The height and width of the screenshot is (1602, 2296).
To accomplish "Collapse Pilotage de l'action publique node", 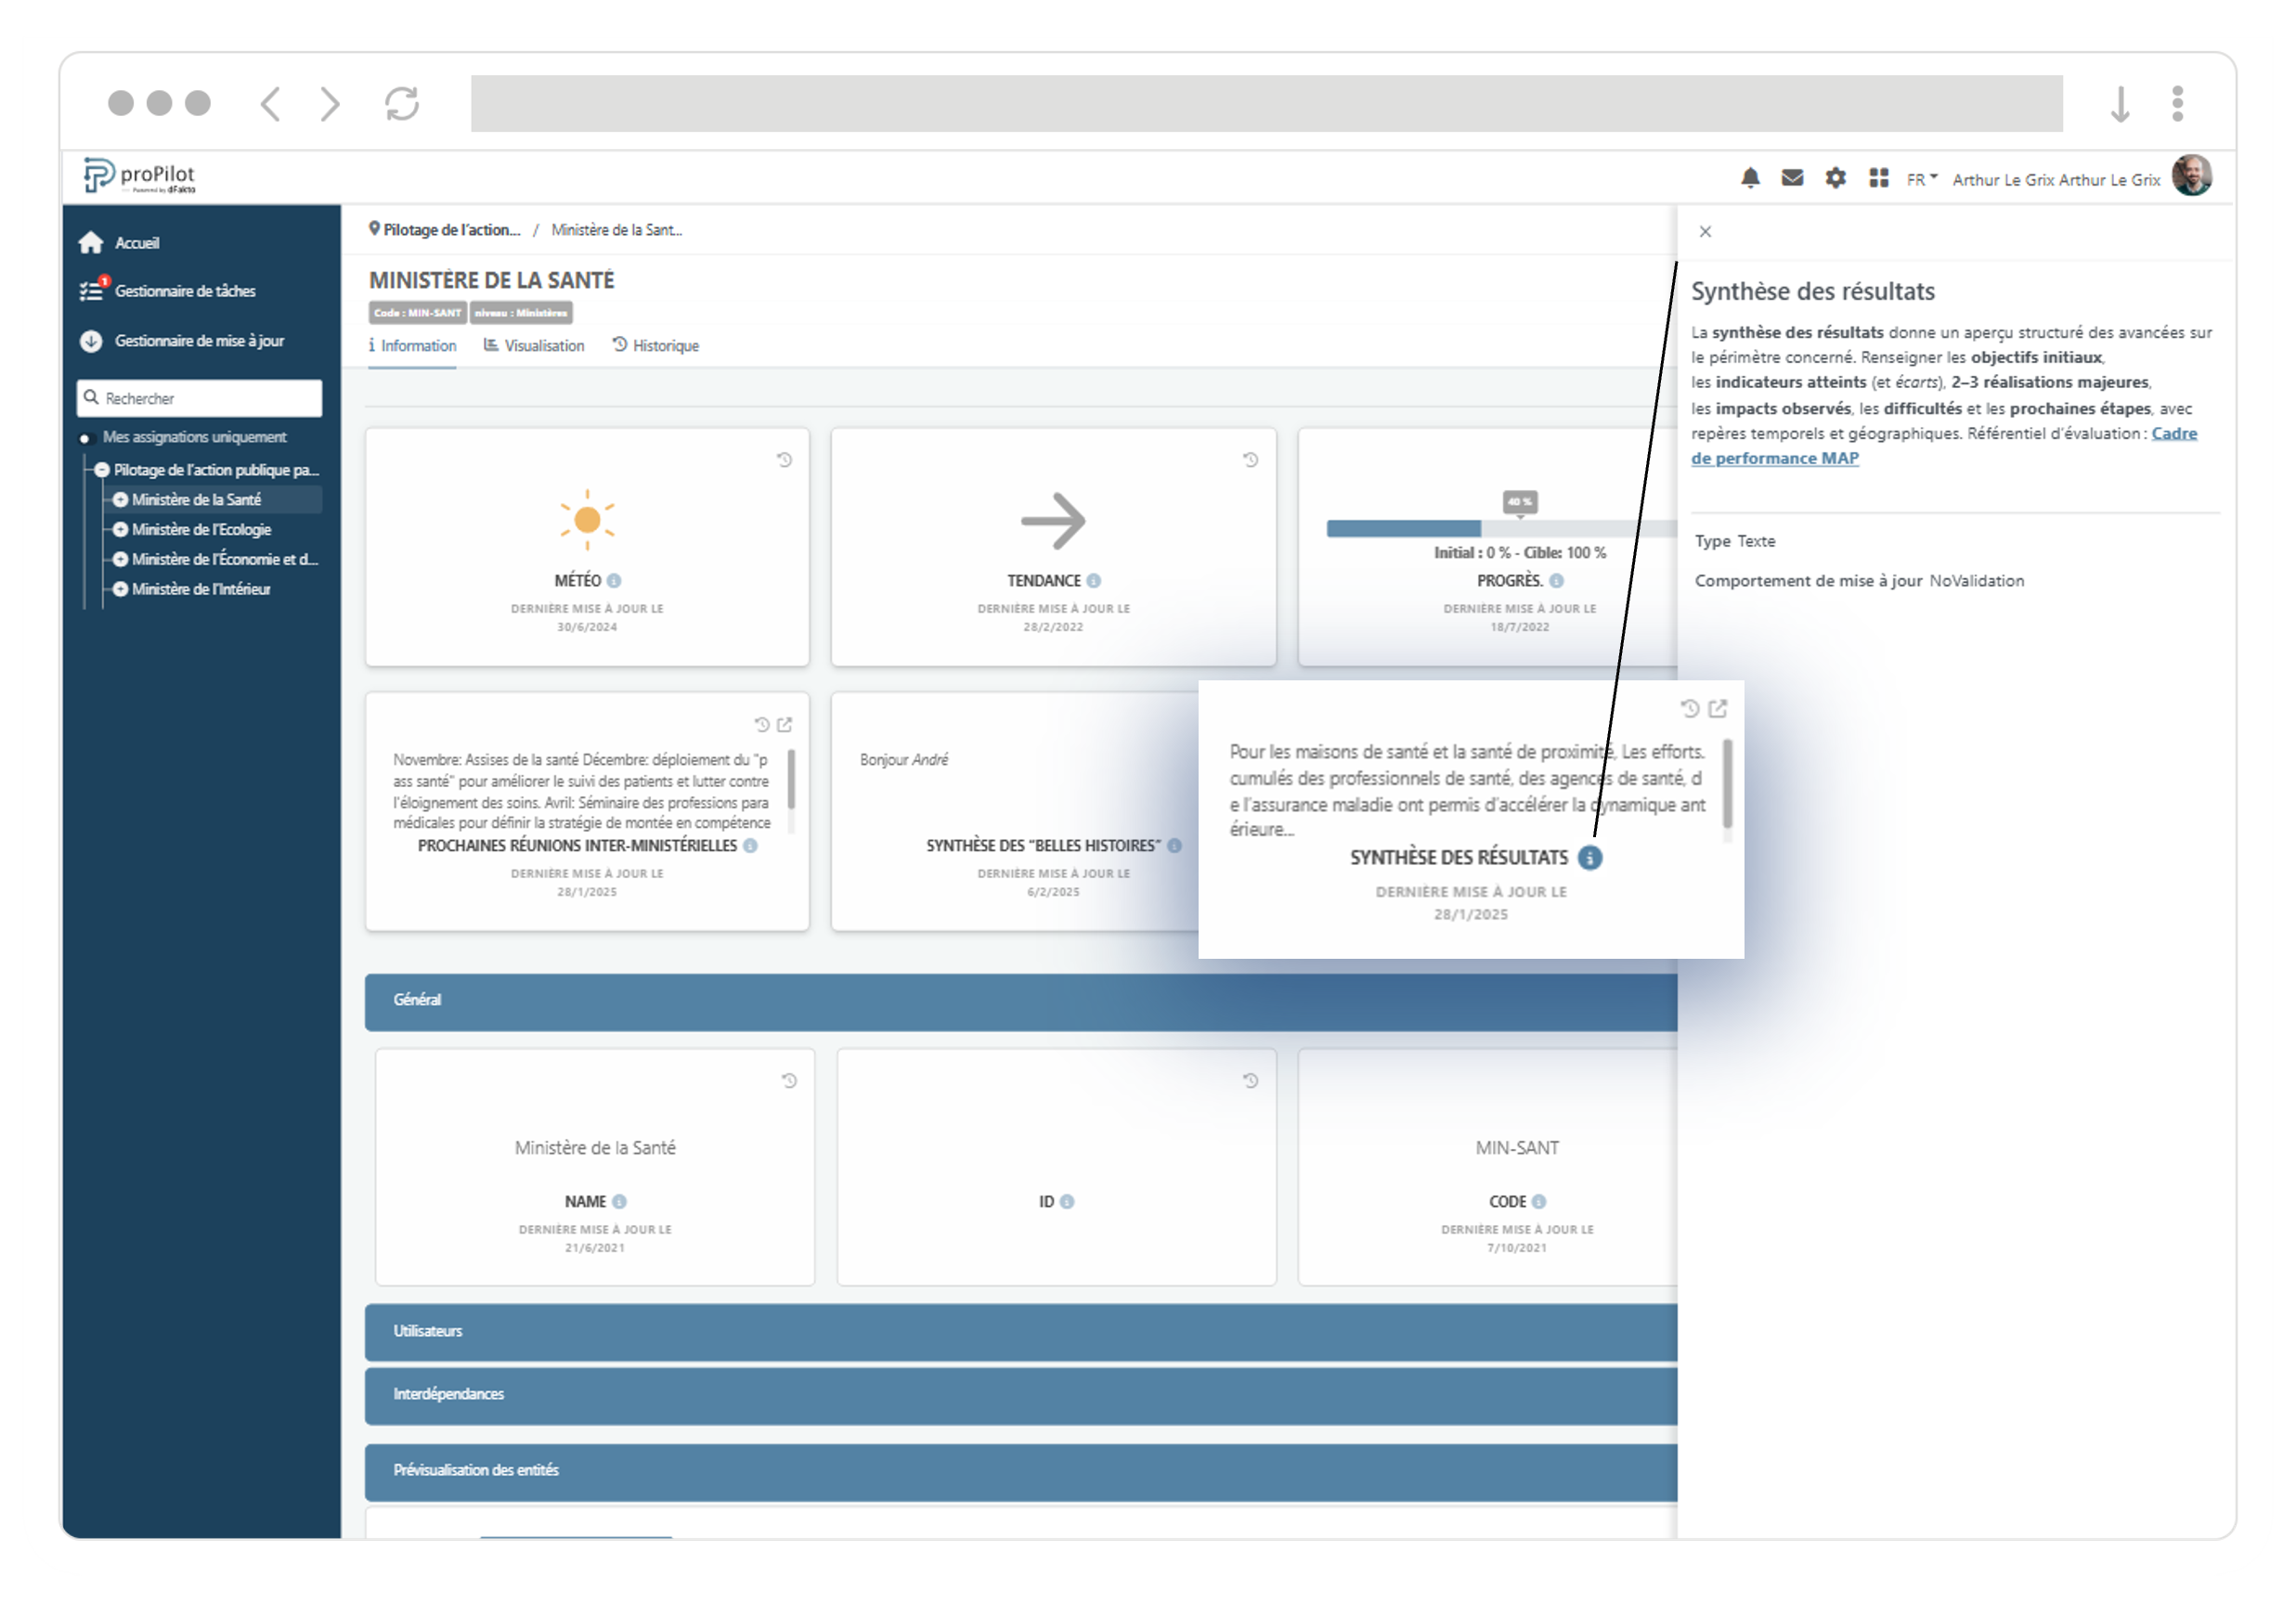I will pos(102,470).
